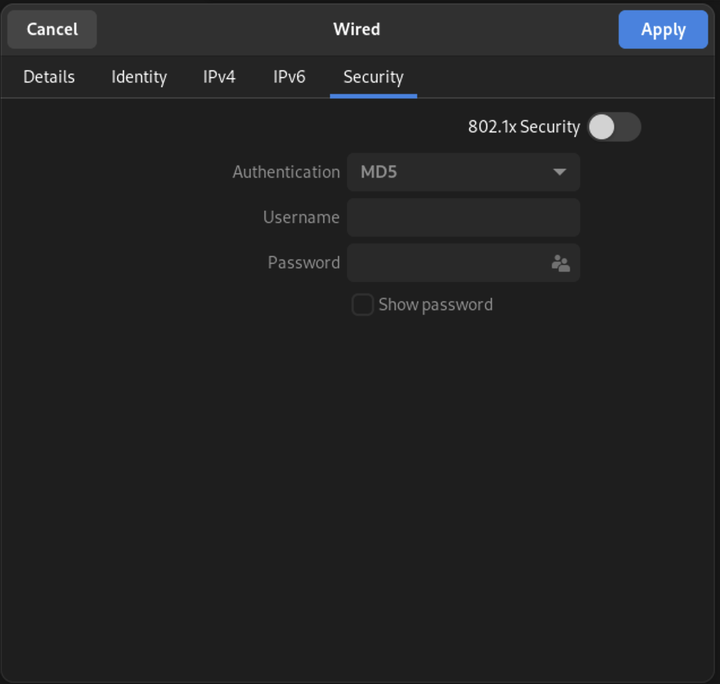Focus the Username input field
This screenshot has width=720, height=684.
coord(463,218)
